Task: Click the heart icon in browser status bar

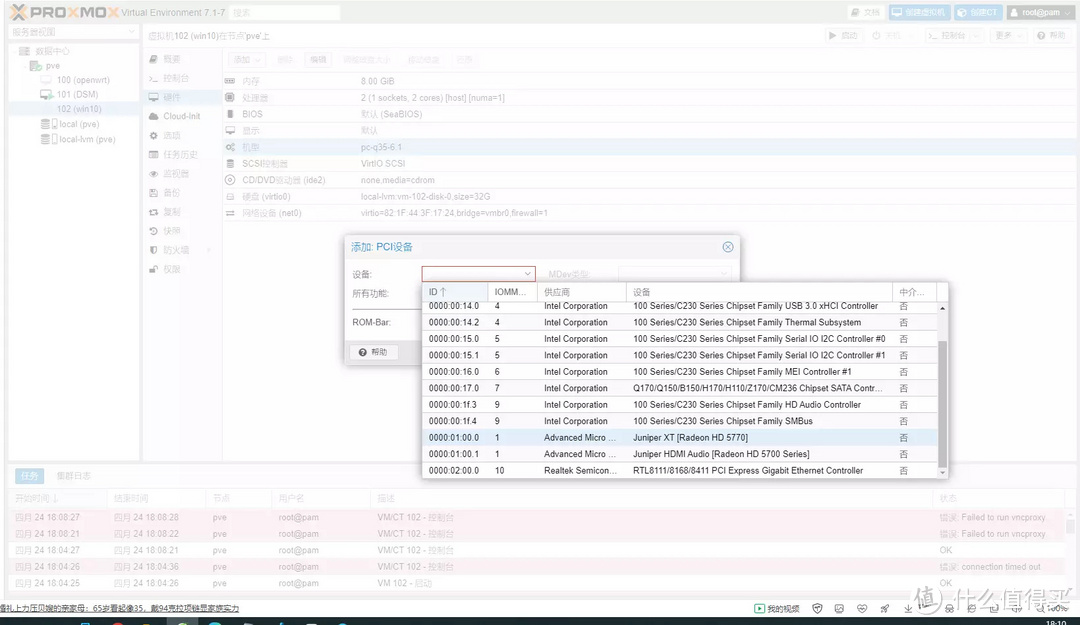Action: click(x=862, y=608)
